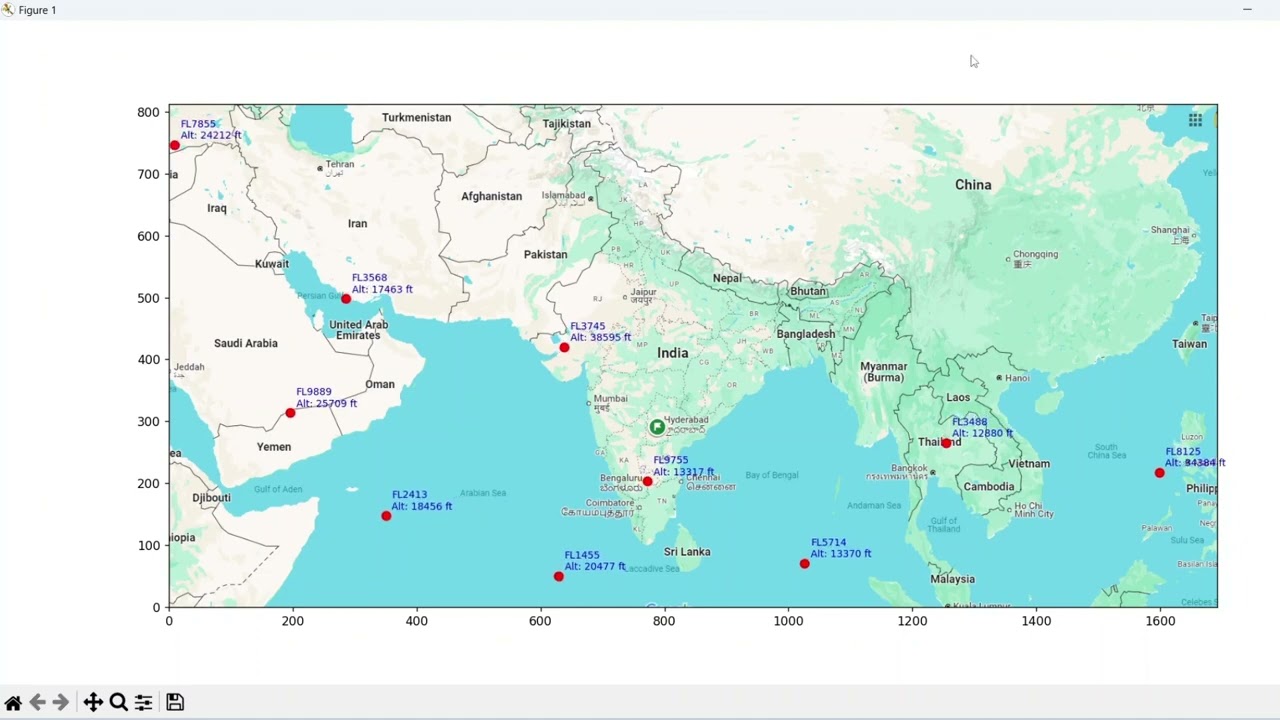Go forward to next view arrow

tap(61, 702)
